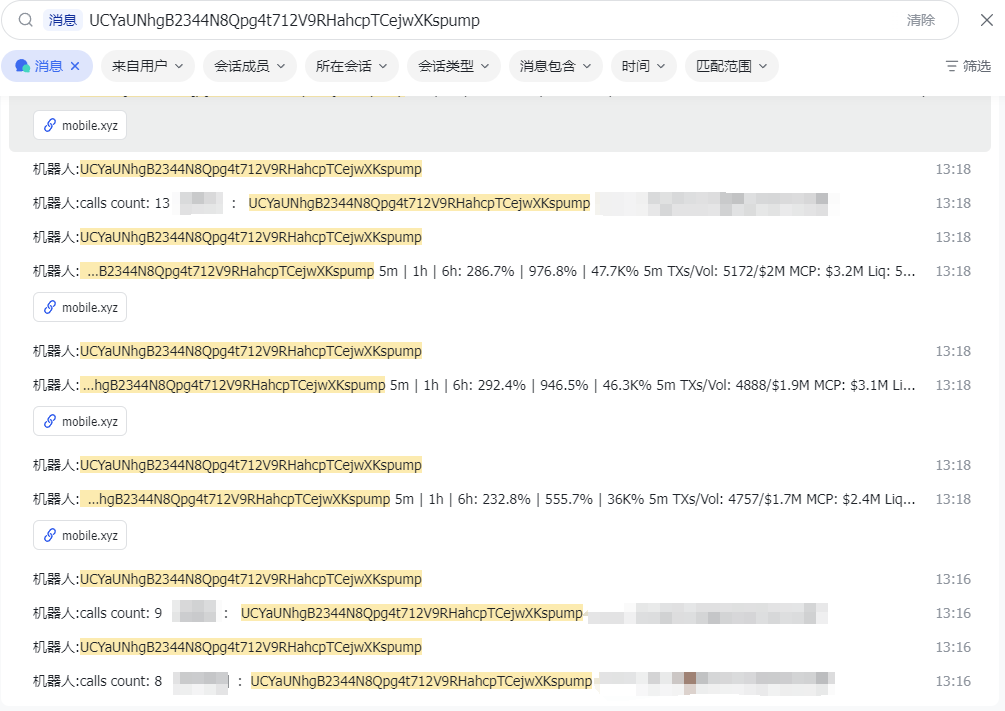Open the 筛选 filter options
The width and height of the screenshot is (1005, 711).
968,66
